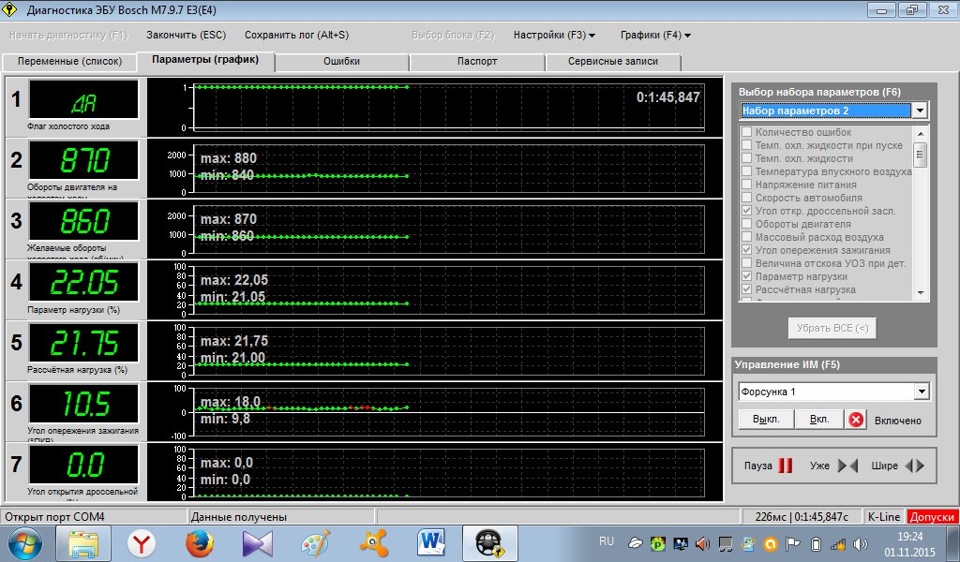Click Вкл. actuator button
This screenshot has width=960, height=562.
tap(819, 420)
